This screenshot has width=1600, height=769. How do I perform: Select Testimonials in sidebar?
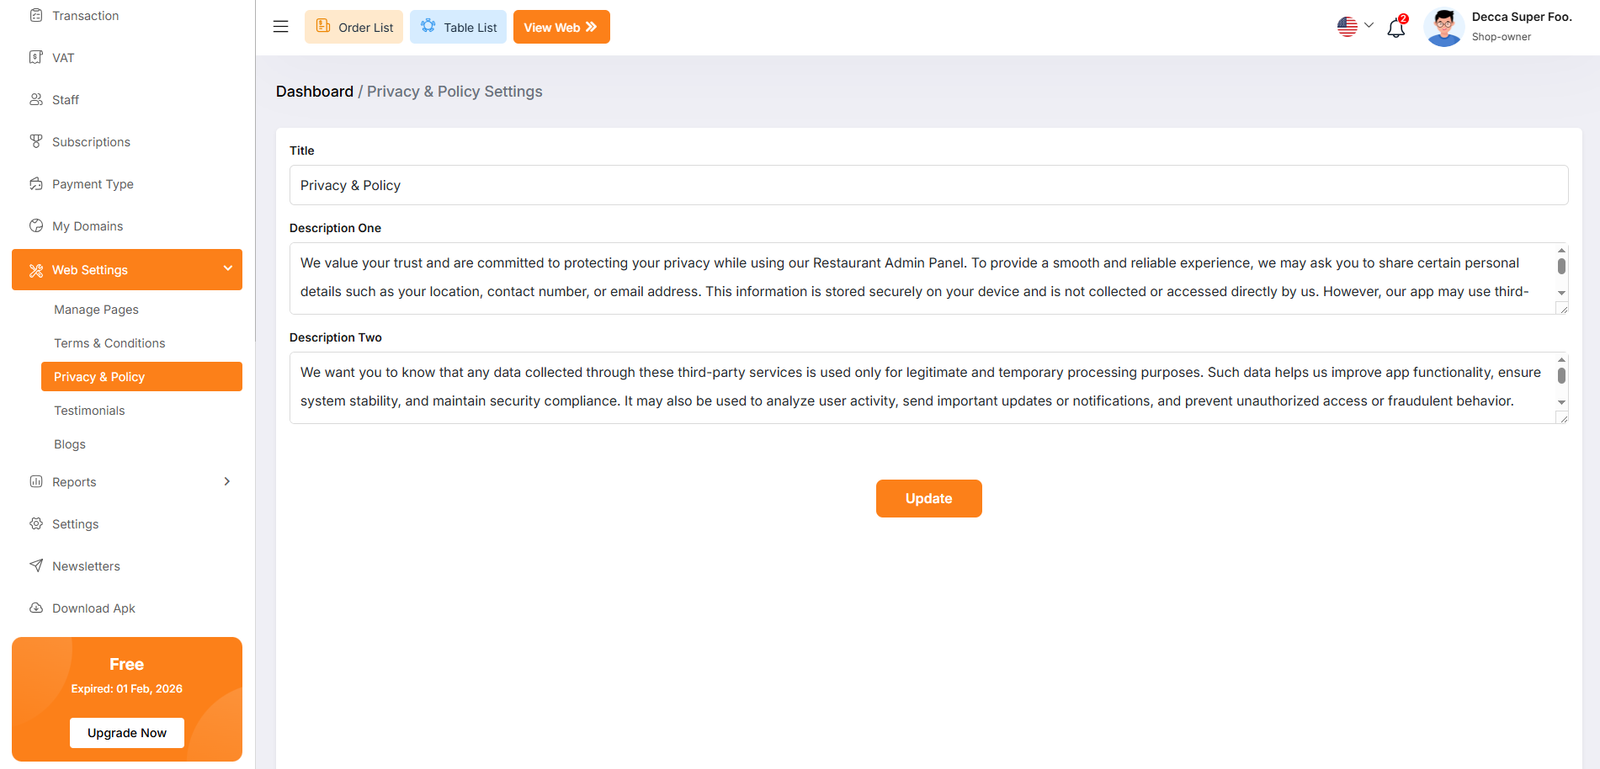(x=89, y=411)
